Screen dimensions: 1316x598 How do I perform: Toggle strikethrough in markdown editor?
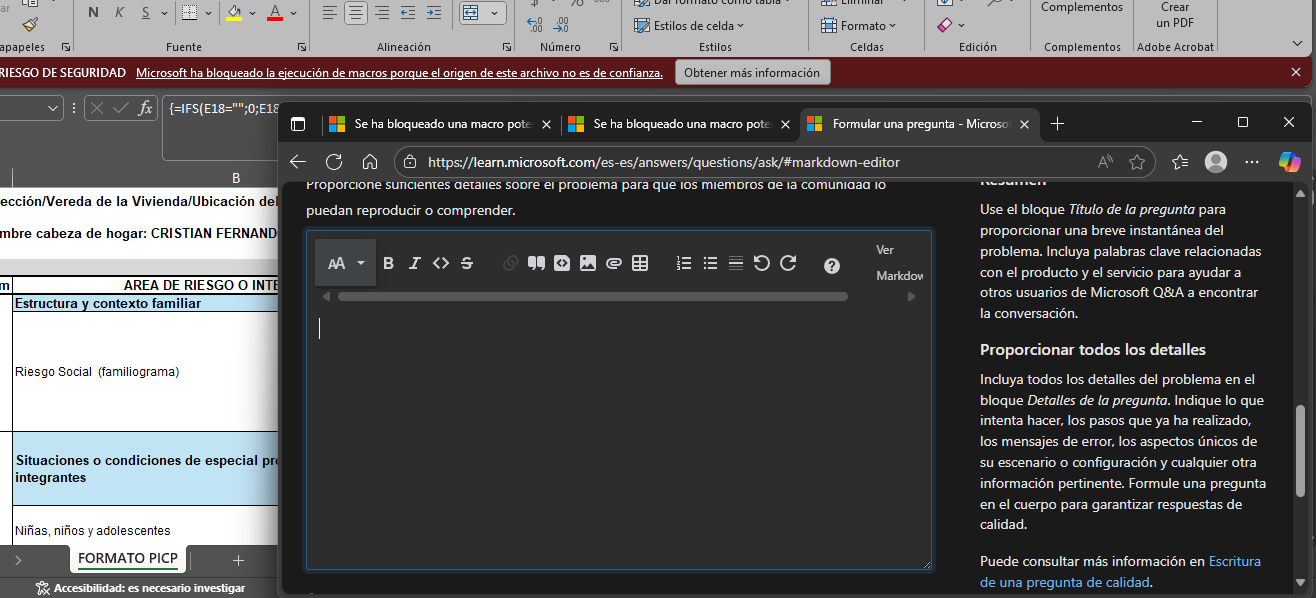click(467, 263)
